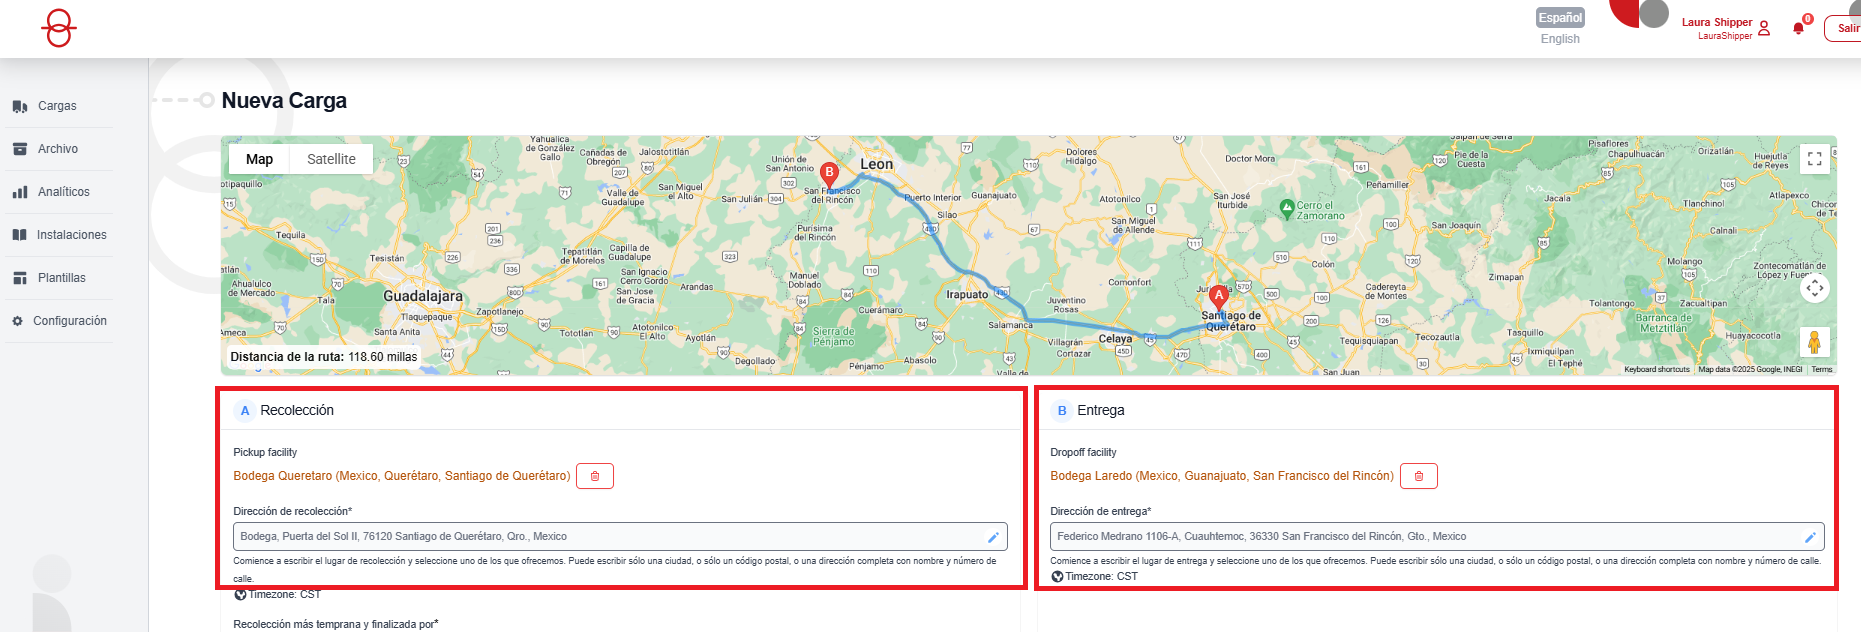Click Guadalajara label on map

tap(423, 296)
